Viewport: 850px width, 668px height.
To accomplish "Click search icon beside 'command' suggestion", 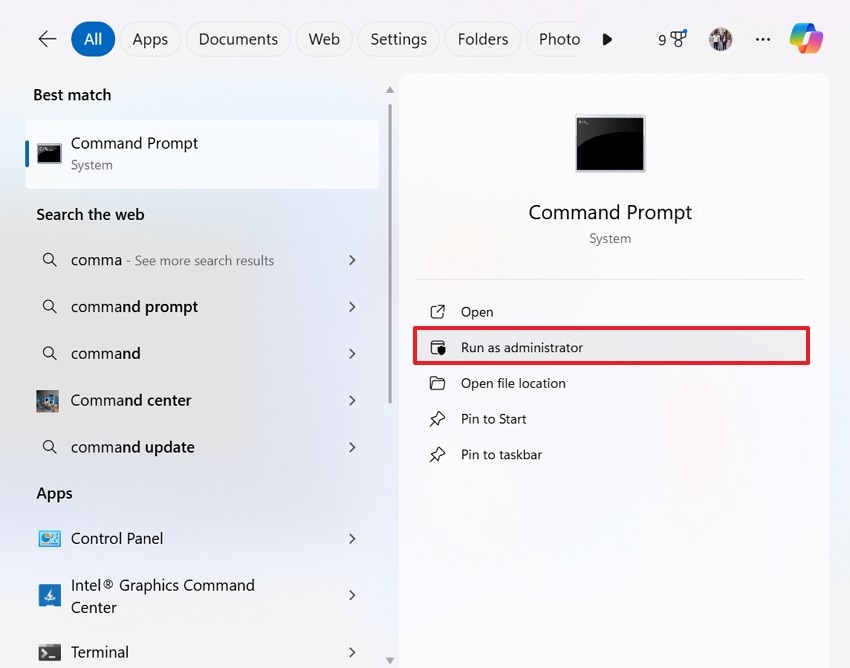I will coord(49,354).
